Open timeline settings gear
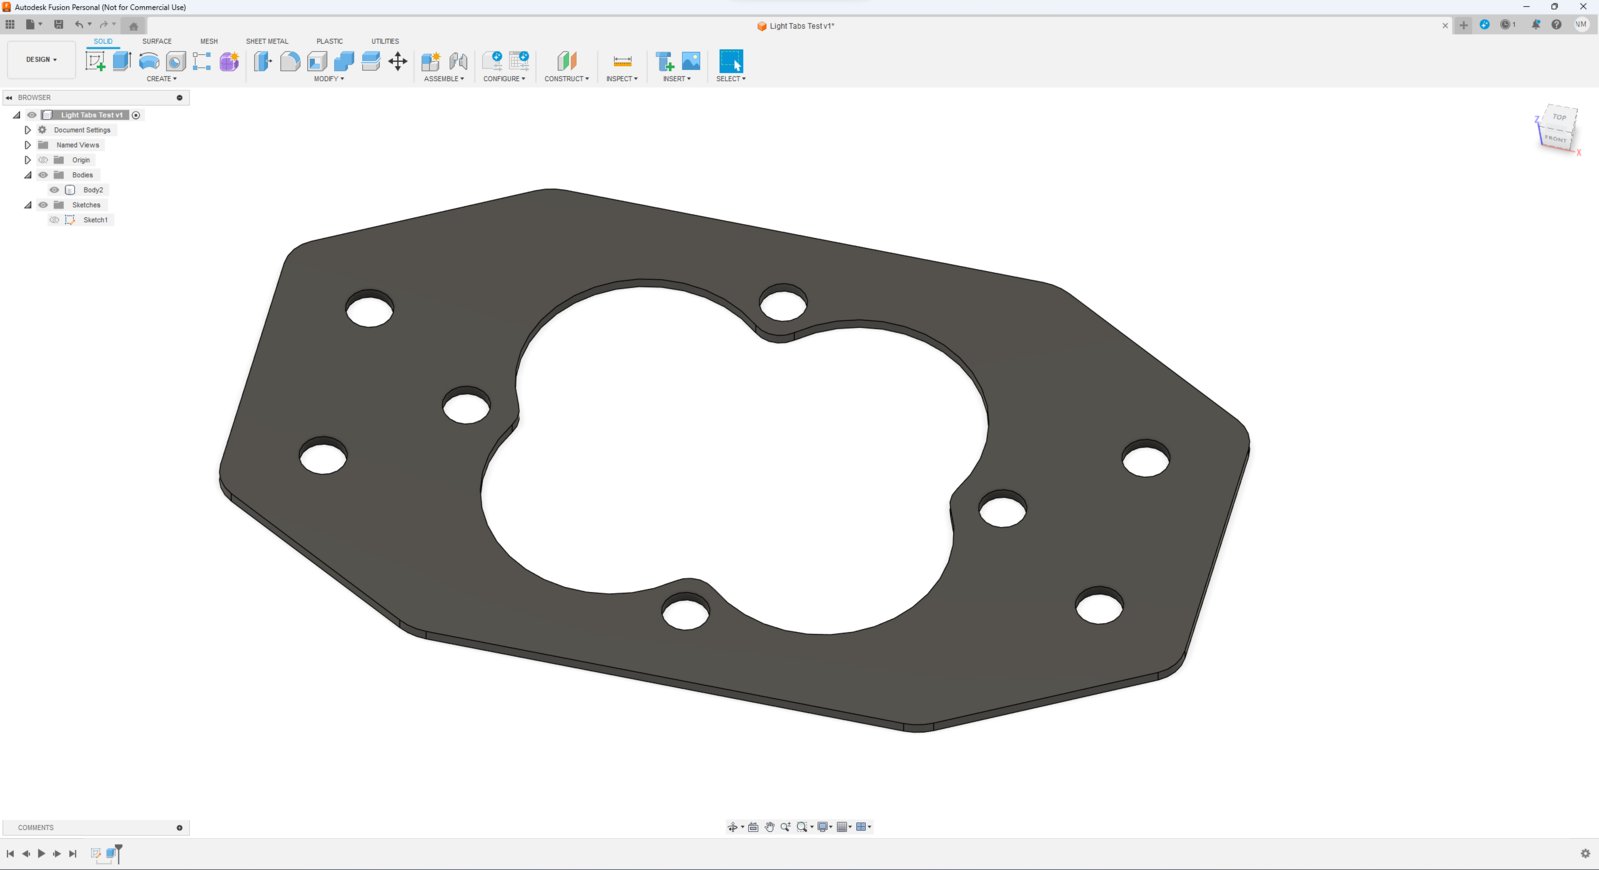Image resolution: width=1599 pixels, height=870 pixels. click(1585, 853)
